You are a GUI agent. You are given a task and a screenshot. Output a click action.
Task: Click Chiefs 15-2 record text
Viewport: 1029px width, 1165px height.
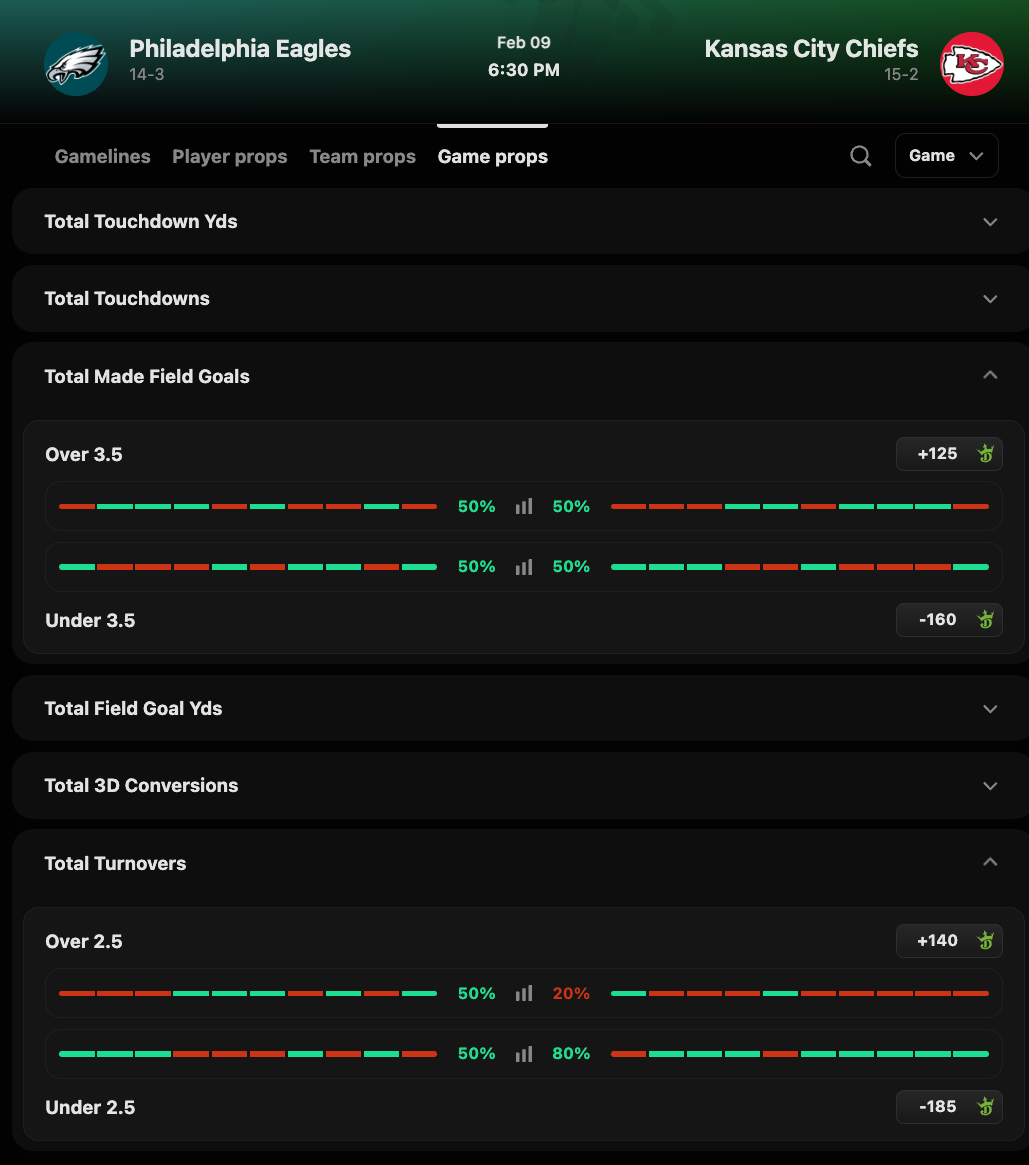coord(900,74)
